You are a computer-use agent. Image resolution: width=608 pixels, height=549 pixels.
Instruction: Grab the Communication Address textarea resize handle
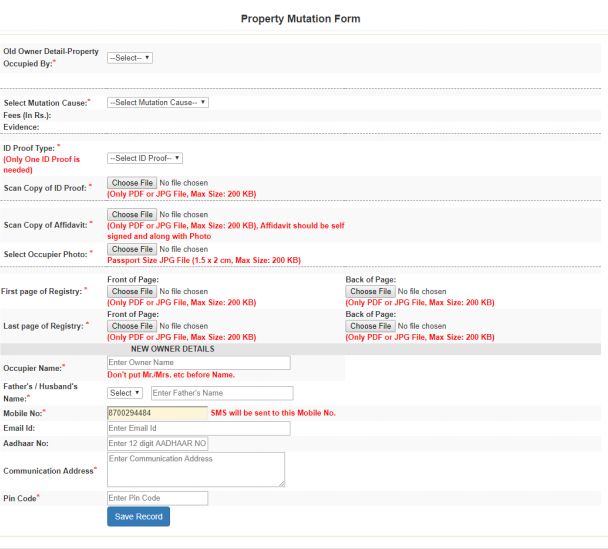(x=281, y=483)
